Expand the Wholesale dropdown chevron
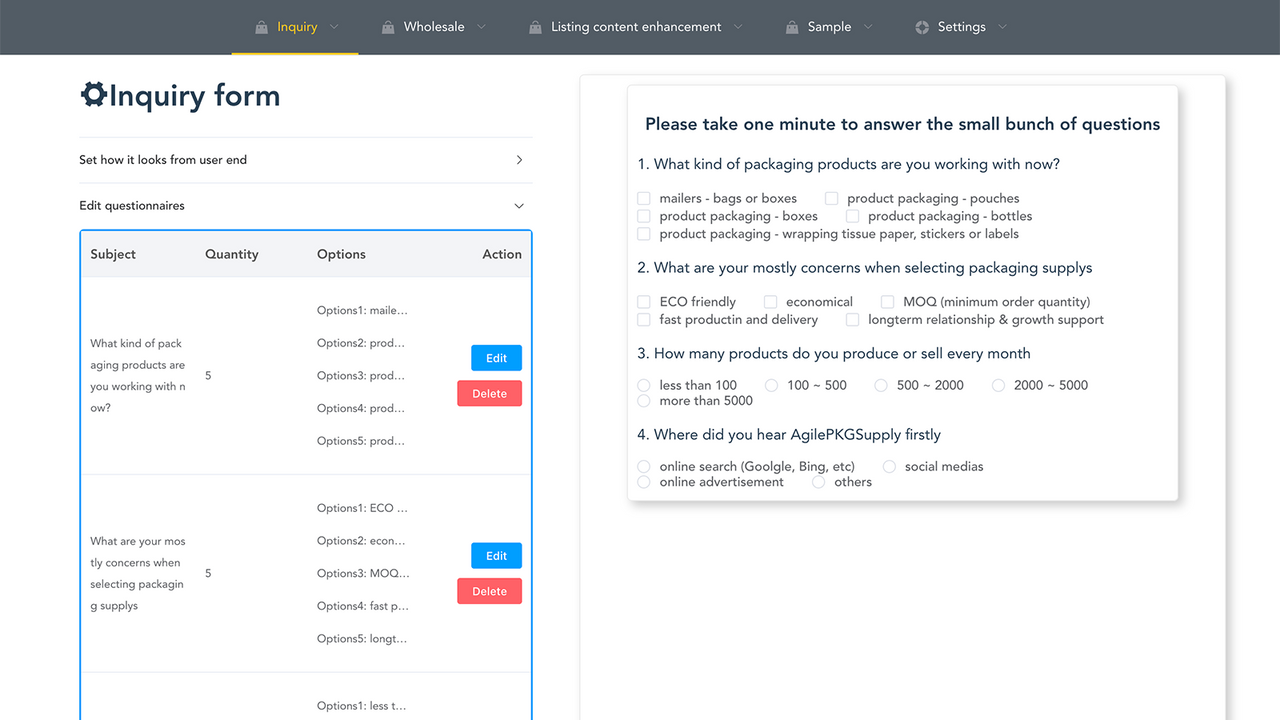 pos(481,27)
